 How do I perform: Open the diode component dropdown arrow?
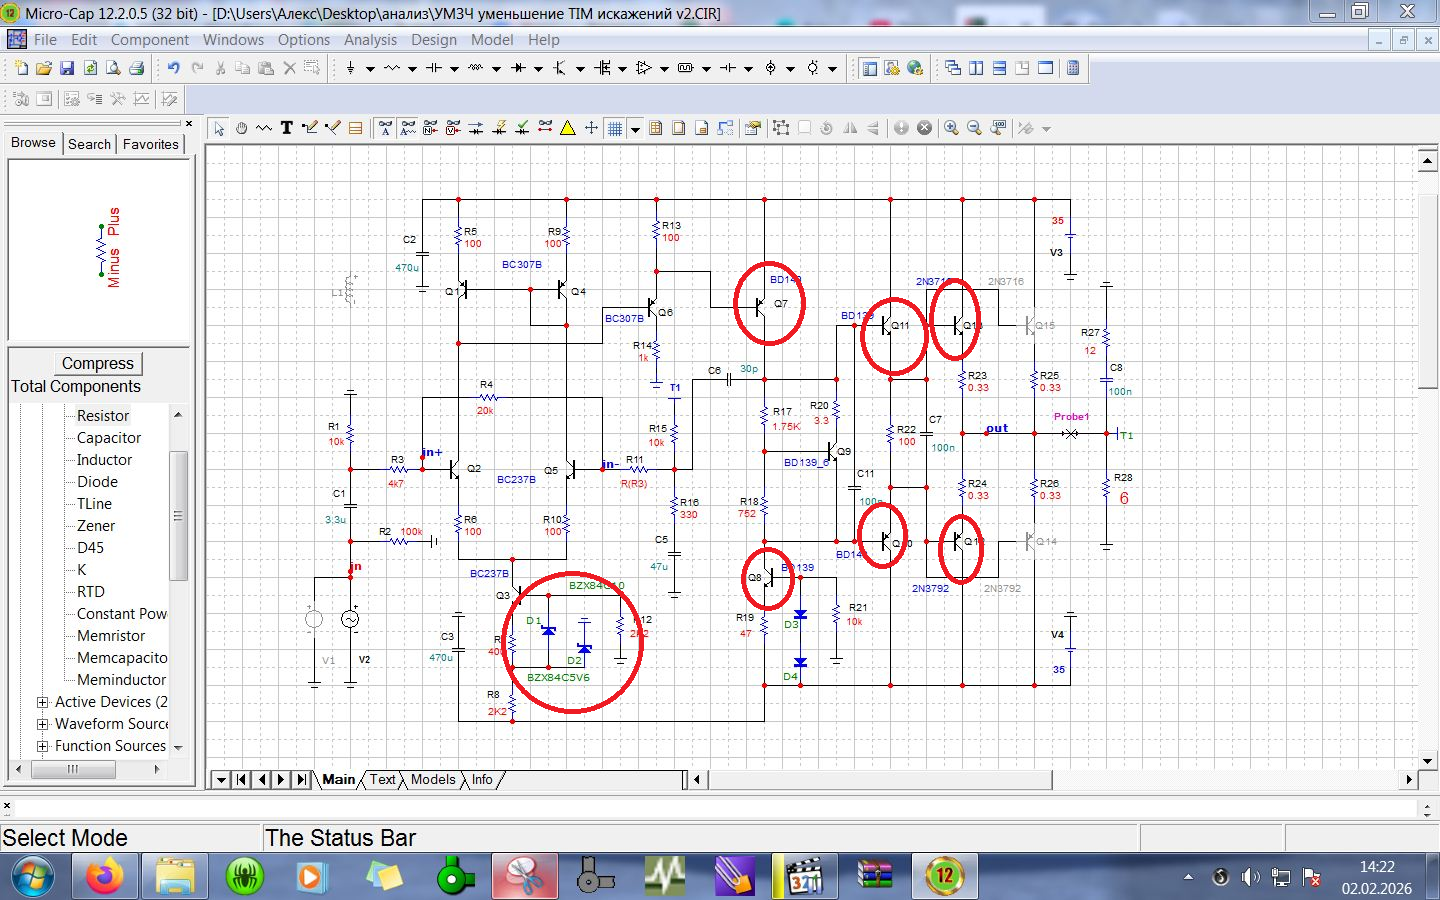pos(538,68)
